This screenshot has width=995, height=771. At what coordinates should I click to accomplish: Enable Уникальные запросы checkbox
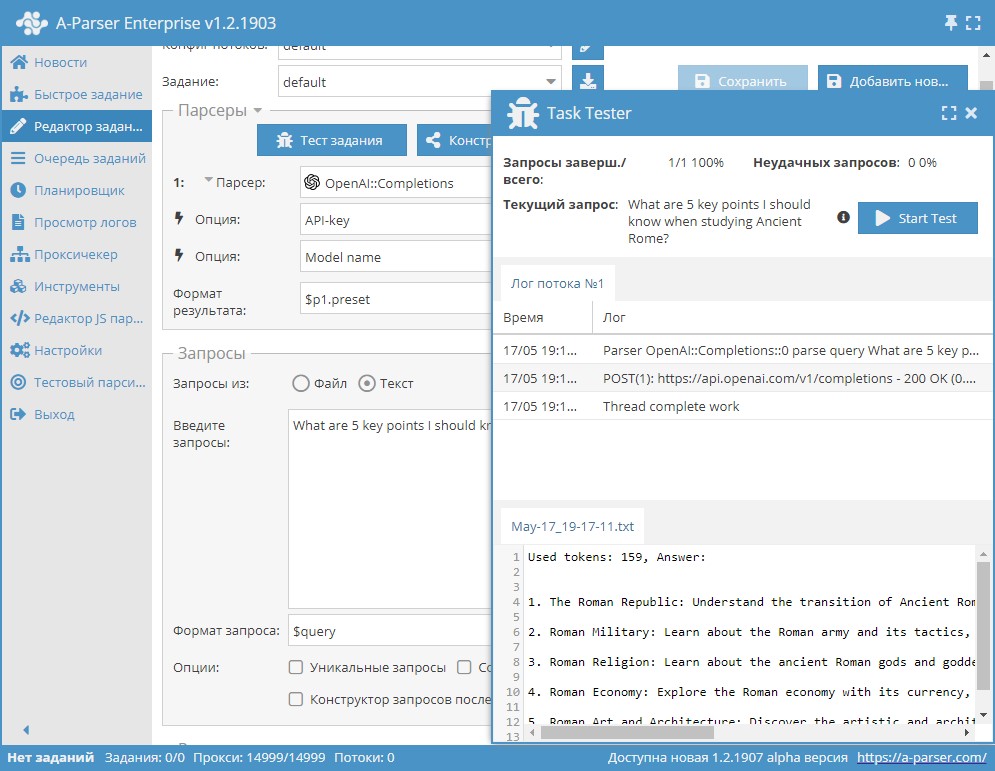(x=296, y=667)
